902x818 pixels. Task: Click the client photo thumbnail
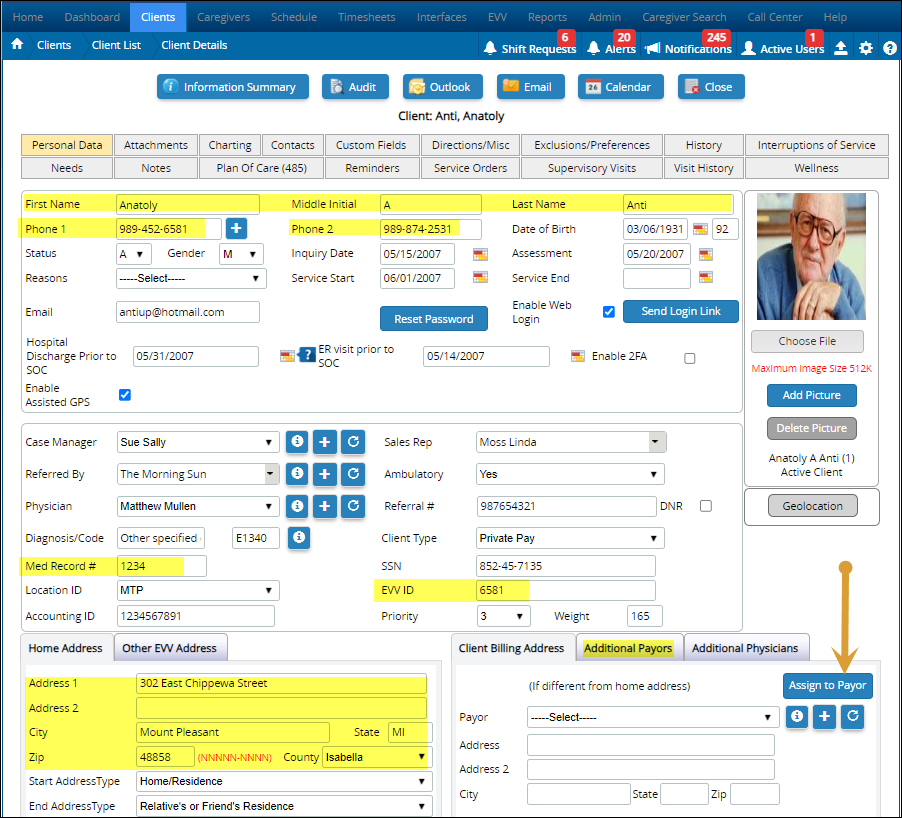tap(811, 257)
